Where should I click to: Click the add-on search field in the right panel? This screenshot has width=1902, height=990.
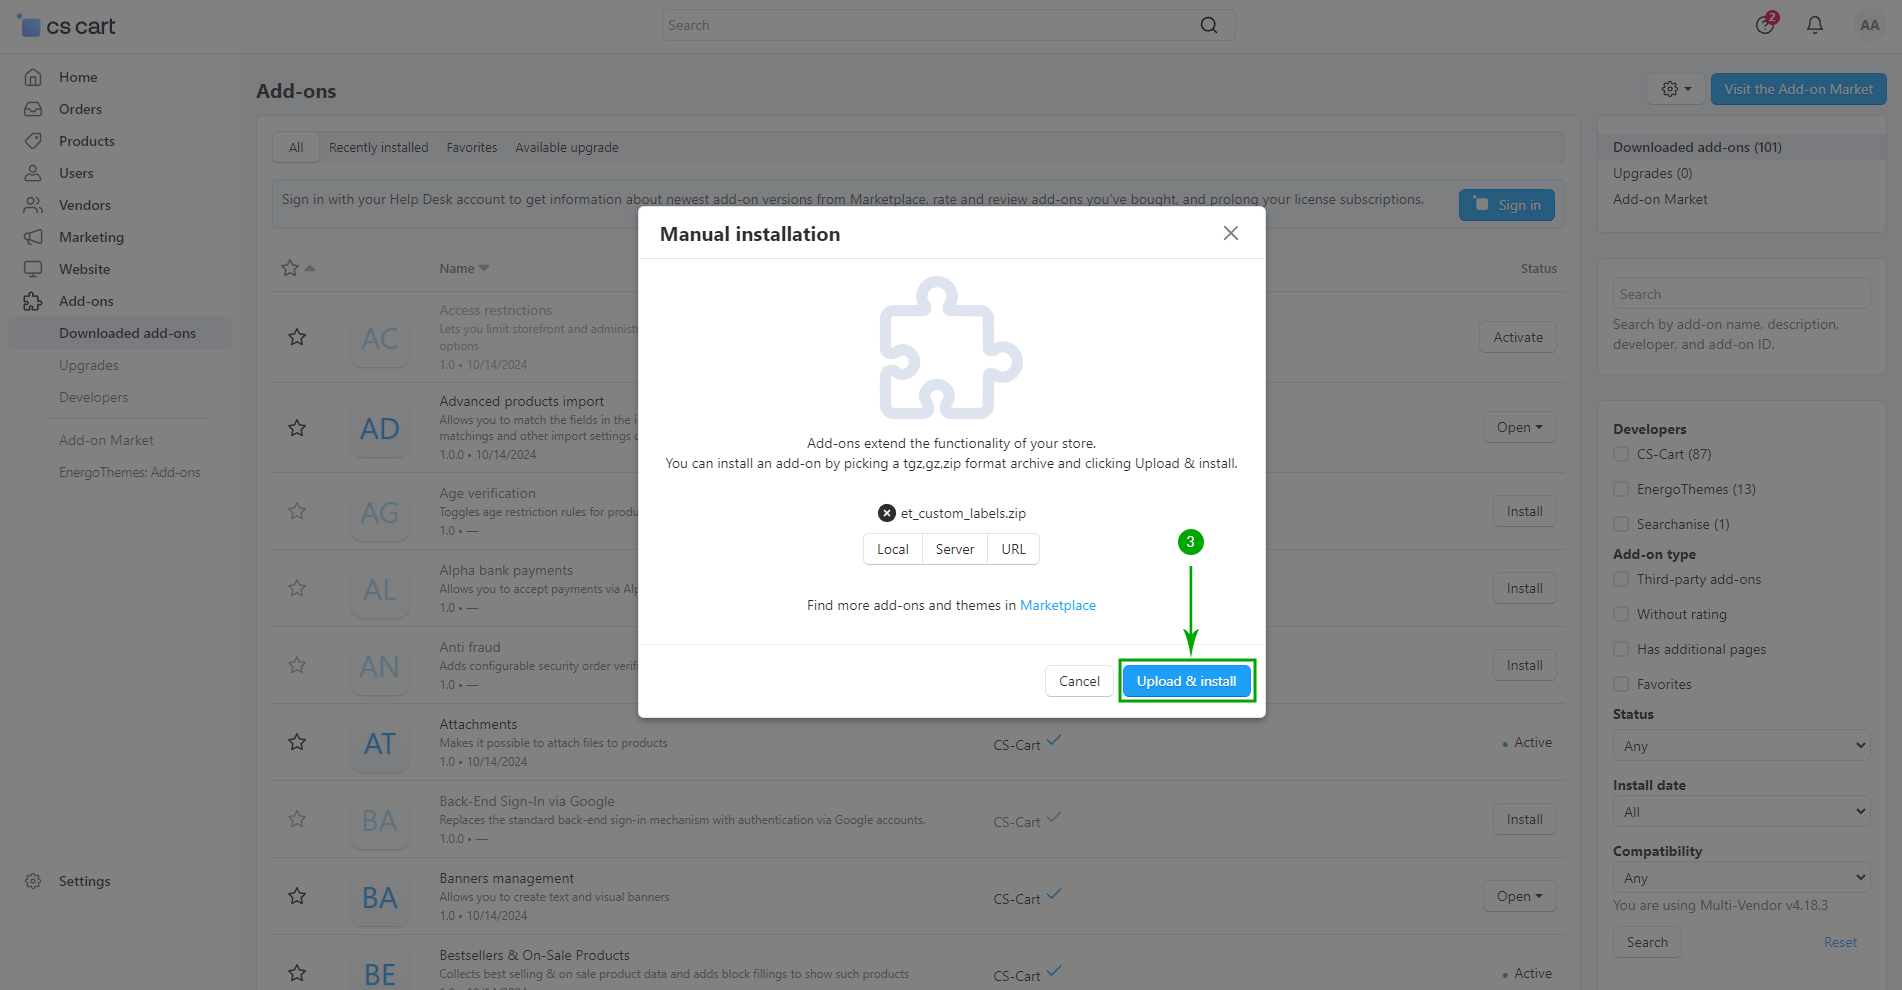[1740, 294]
